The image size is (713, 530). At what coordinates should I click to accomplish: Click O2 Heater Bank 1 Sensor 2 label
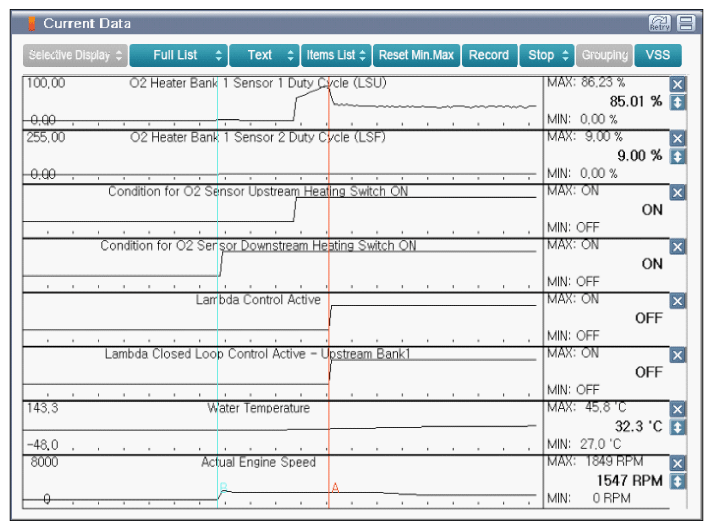[258, 137]
